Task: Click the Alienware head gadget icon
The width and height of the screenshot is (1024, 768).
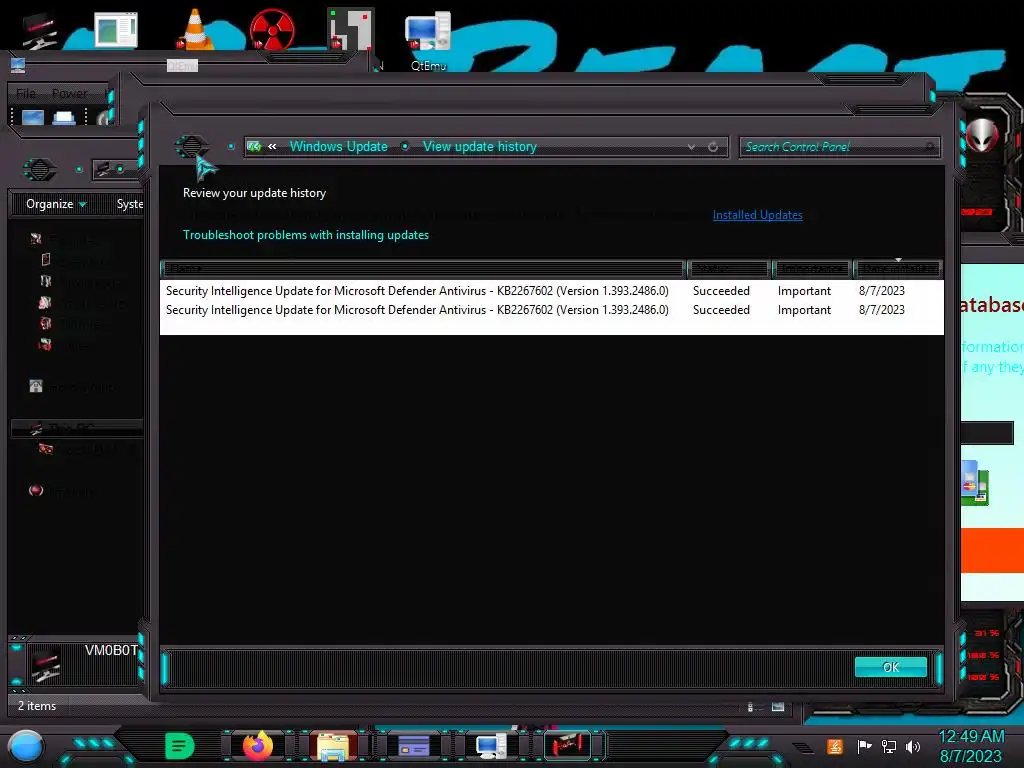Action: (982, 136)
